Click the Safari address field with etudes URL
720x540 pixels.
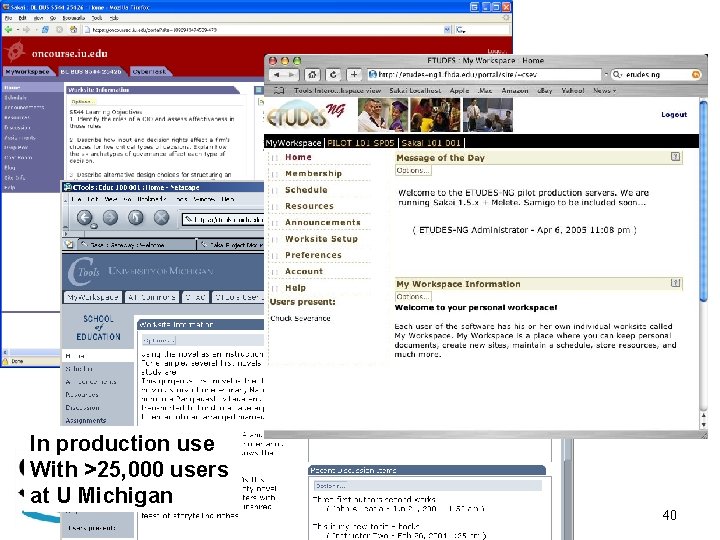coord(484,74)
